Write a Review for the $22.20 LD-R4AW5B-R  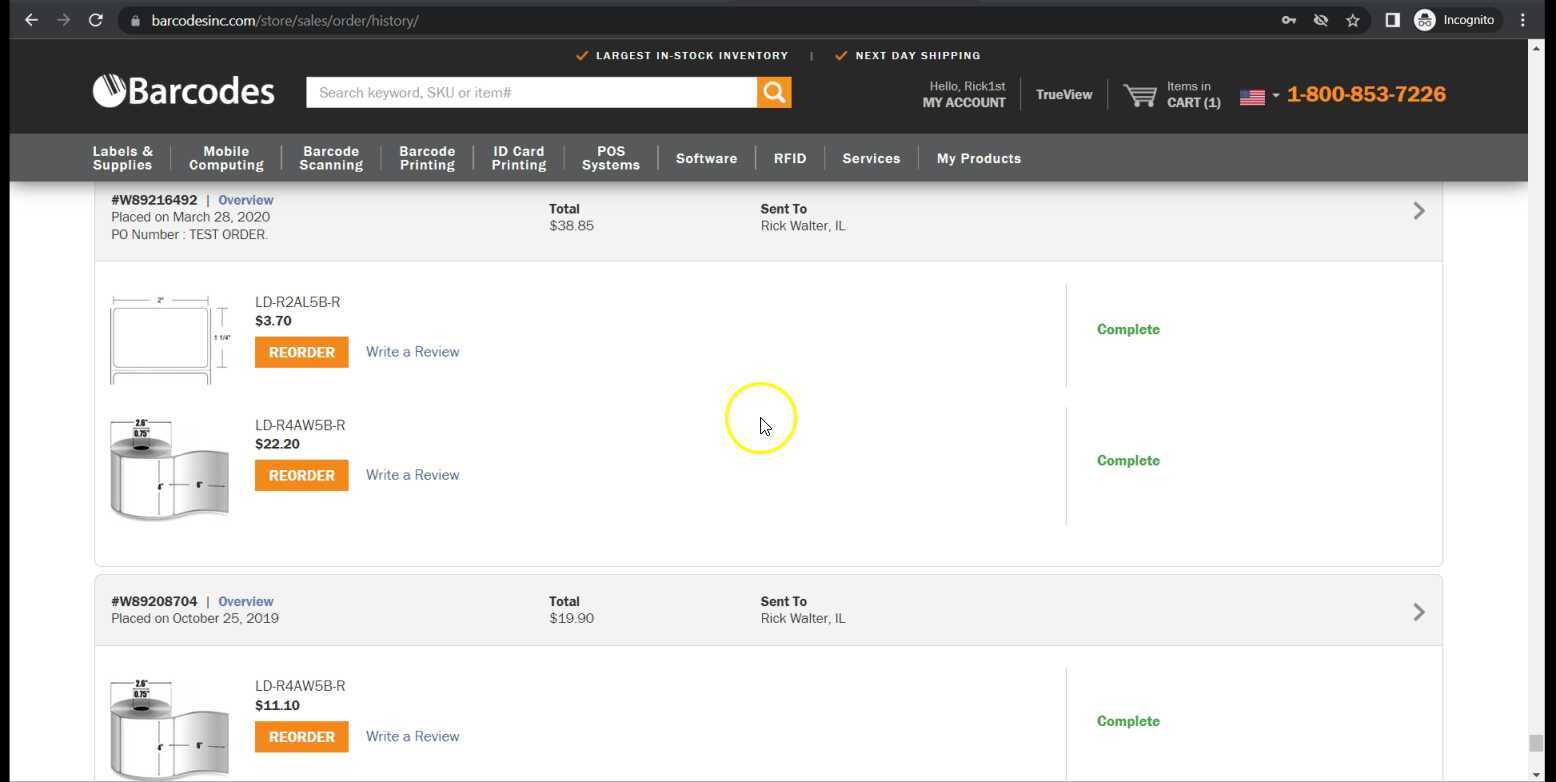pos(412,475)
